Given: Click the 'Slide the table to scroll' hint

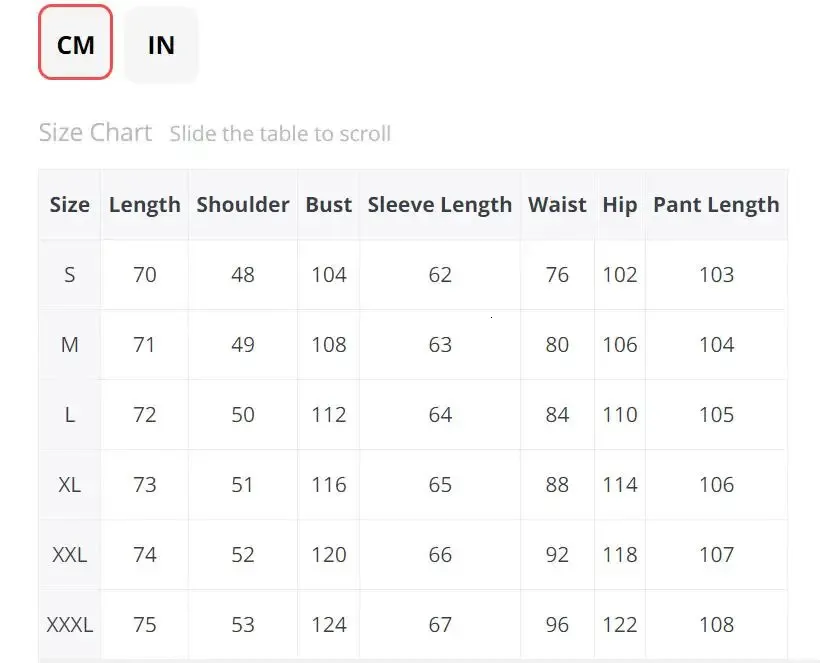Looking at the screenshot, I should [x=280, y=134].
